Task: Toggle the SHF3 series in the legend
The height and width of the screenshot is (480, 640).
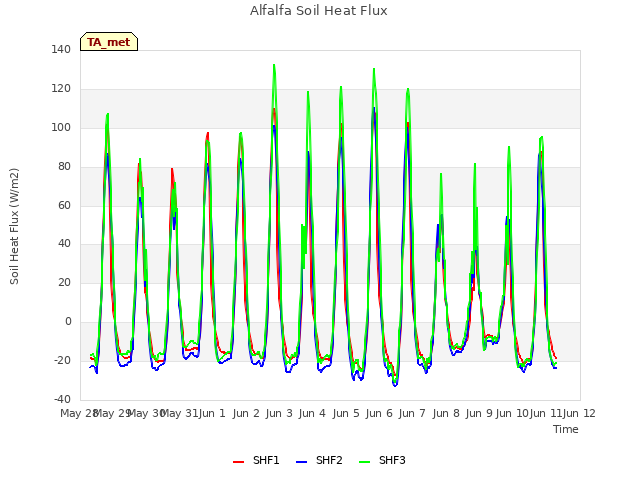Action: click(x=382, y=461)
